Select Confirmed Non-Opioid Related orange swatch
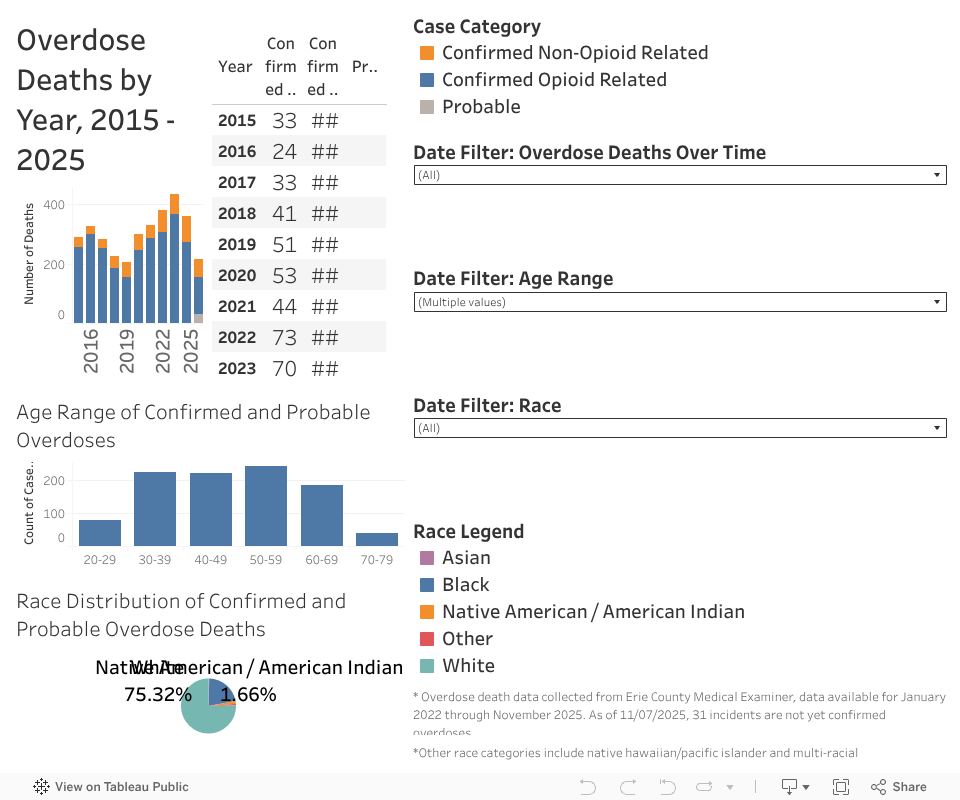Screen dimensions: 960x800 coord(427,53)
